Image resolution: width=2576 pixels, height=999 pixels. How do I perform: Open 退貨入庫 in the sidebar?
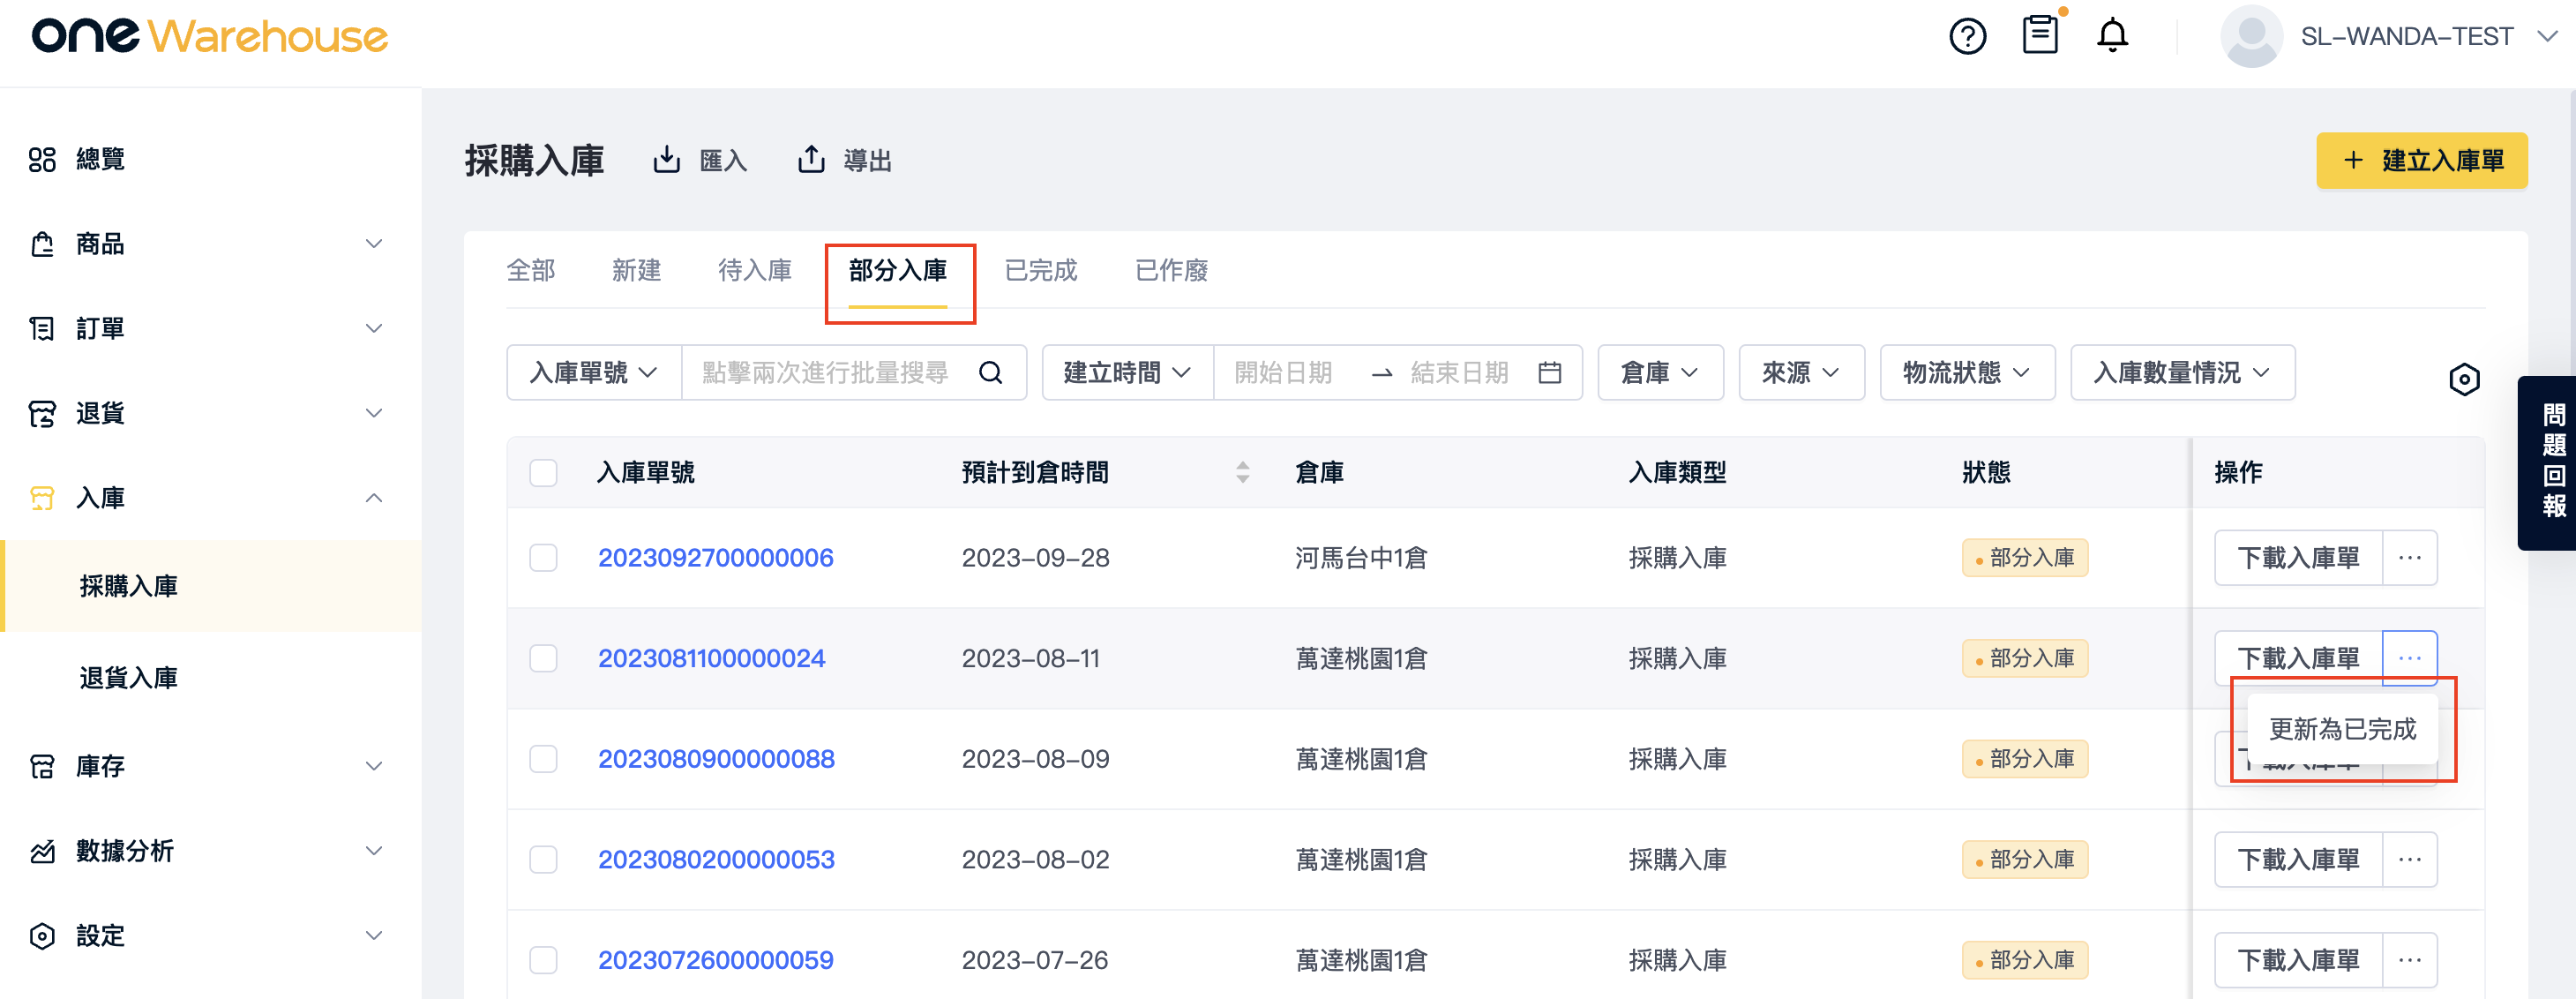coord(210,678)
